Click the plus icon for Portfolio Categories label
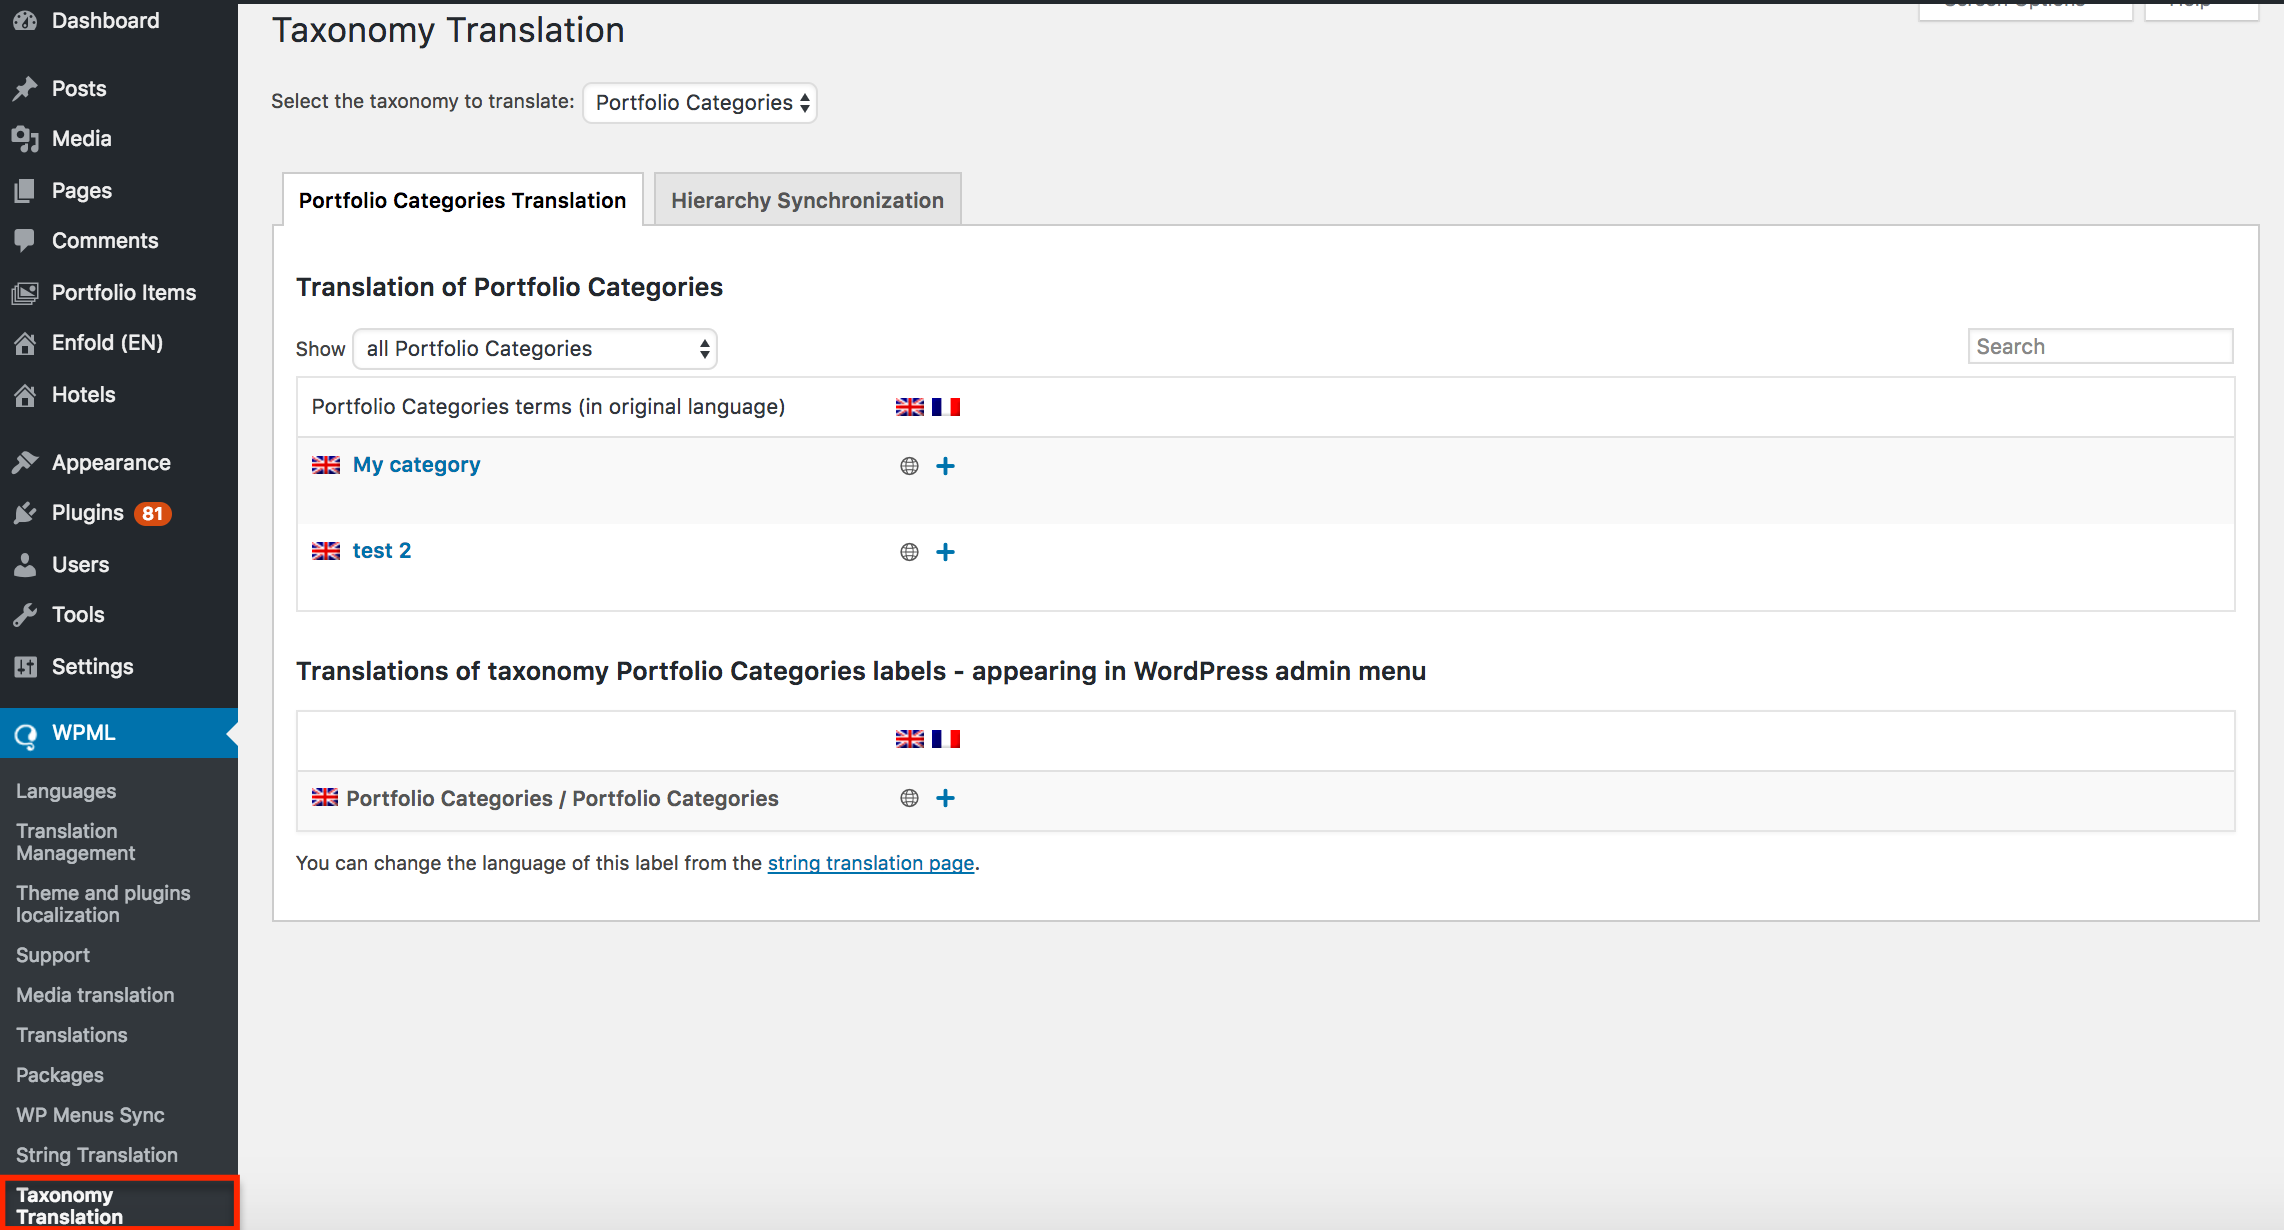Image resolution: width=2284 pixels, height=1230 pixels. tap(945, 798)
